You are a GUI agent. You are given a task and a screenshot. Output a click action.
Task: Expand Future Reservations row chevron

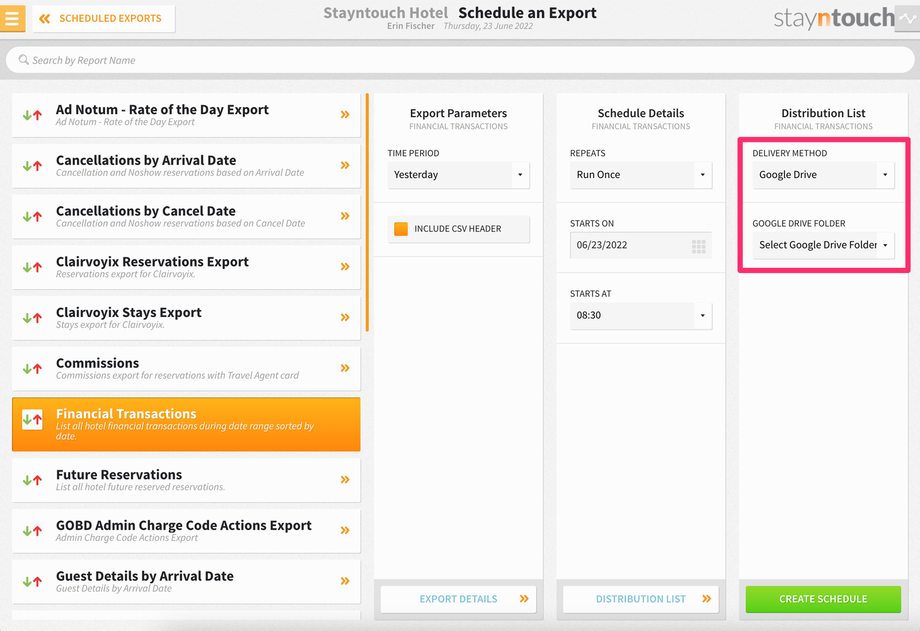click(345, 480)
